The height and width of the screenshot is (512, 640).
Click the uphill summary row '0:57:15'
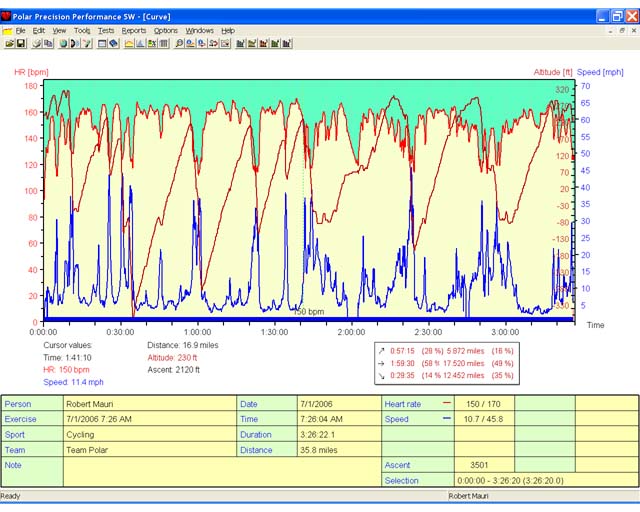point(446,351)
